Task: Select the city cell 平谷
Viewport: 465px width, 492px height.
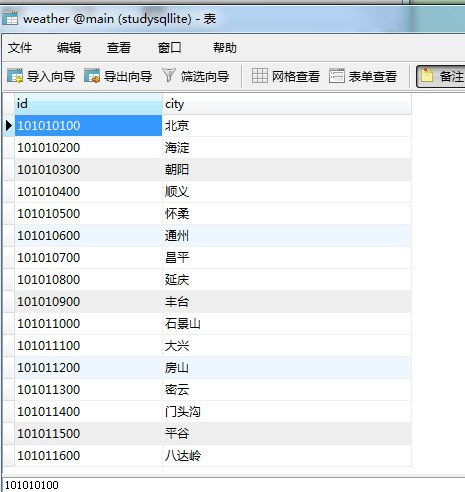Action: (x=287, y=434)
